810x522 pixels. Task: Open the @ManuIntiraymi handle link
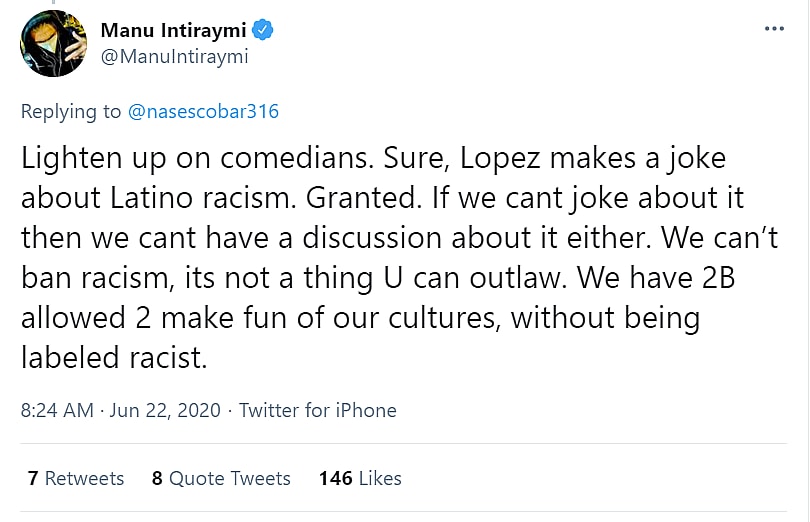pos(174,57)
